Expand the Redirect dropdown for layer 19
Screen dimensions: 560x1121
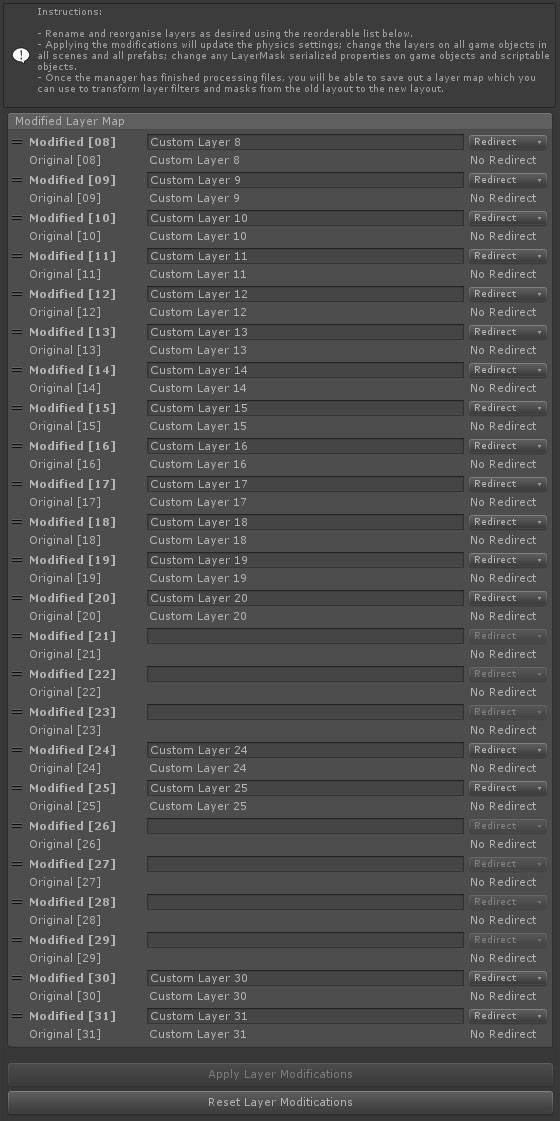point(508,560)
